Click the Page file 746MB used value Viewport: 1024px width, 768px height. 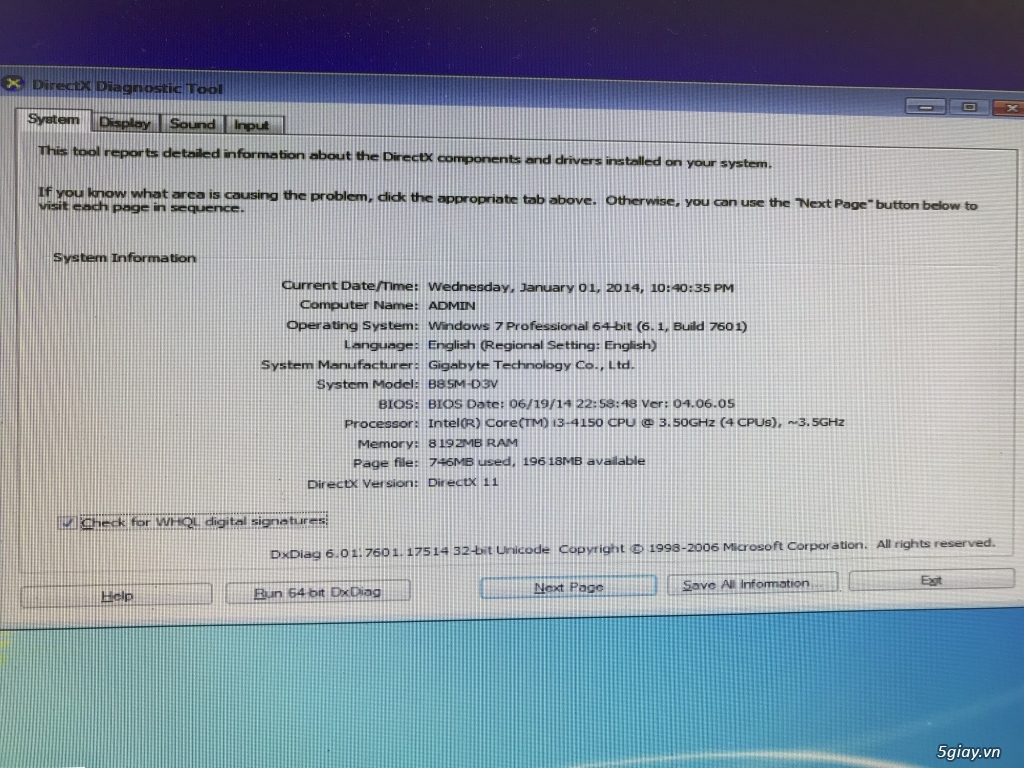[x=536, y=462]
